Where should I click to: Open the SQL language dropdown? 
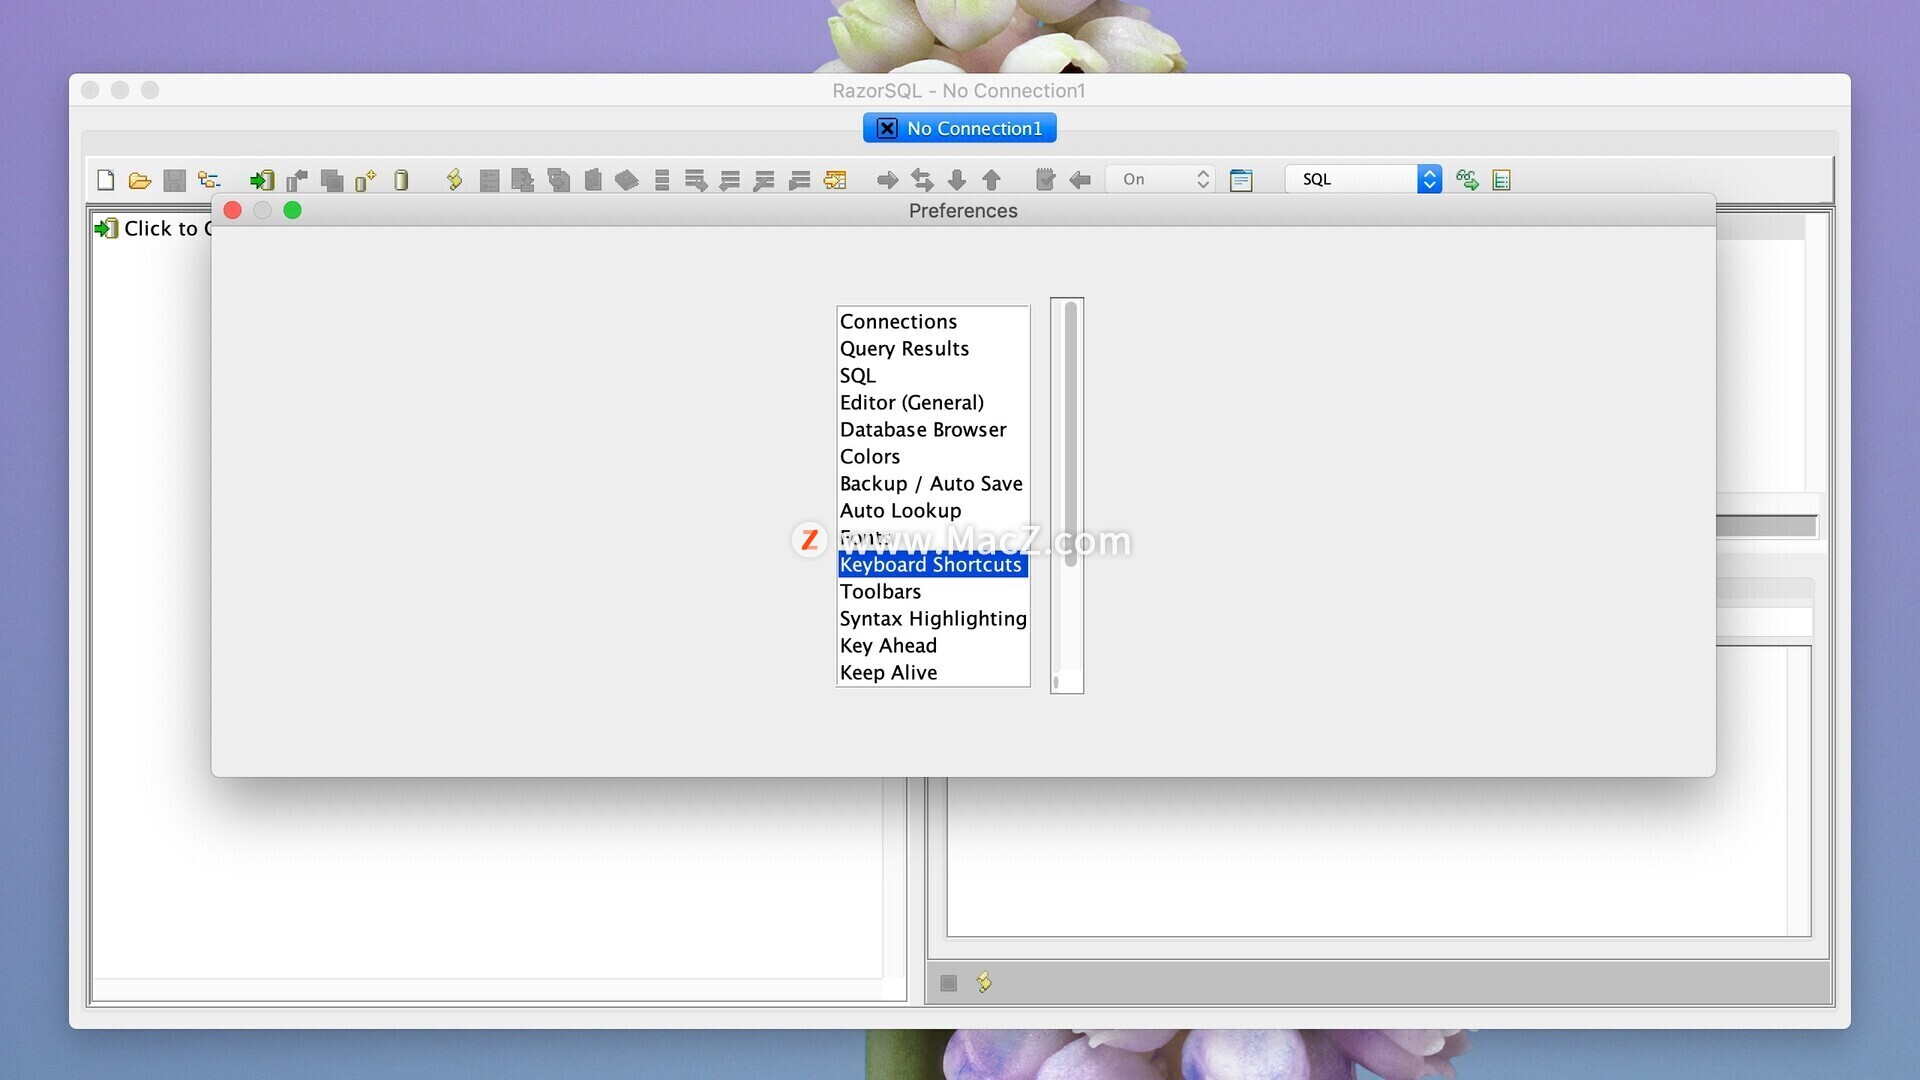tap(1364, 179)
